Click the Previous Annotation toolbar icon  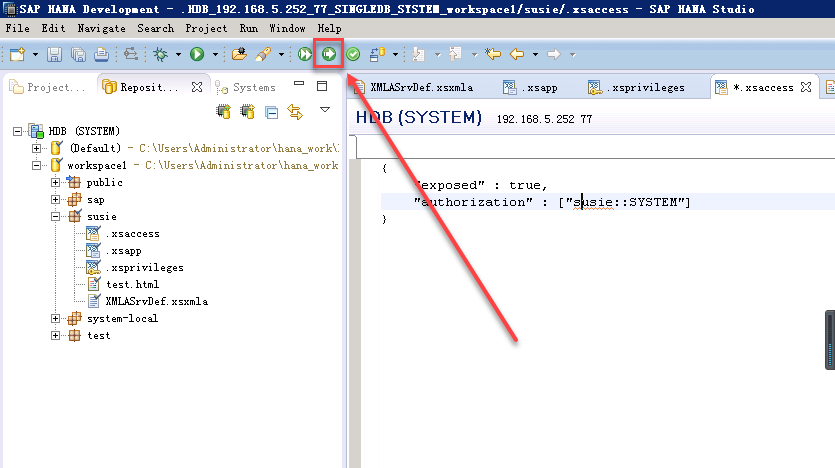point(455,54)
